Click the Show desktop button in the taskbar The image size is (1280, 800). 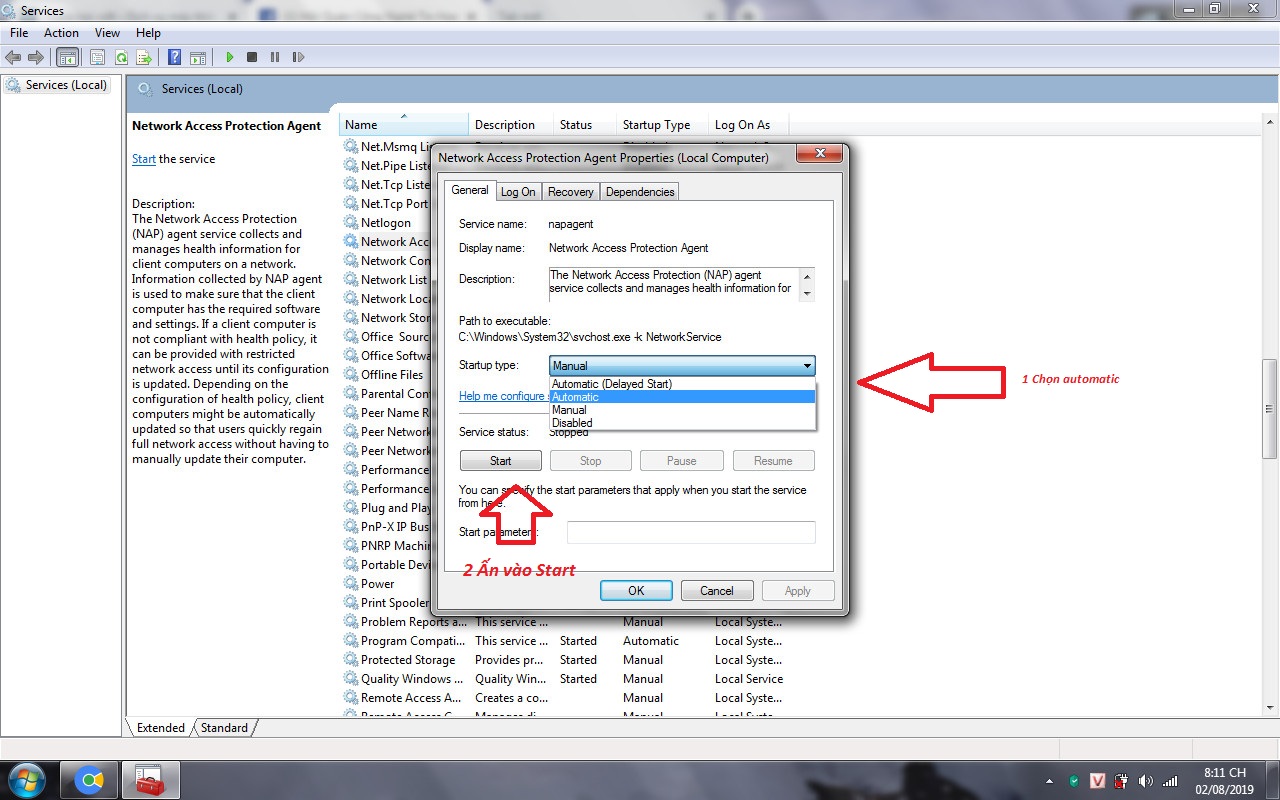click(x=1272, y=781)
